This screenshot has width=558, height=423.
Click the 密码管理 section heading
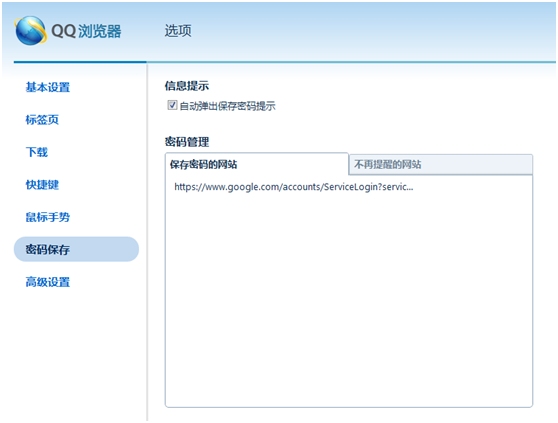pos(187,142)
